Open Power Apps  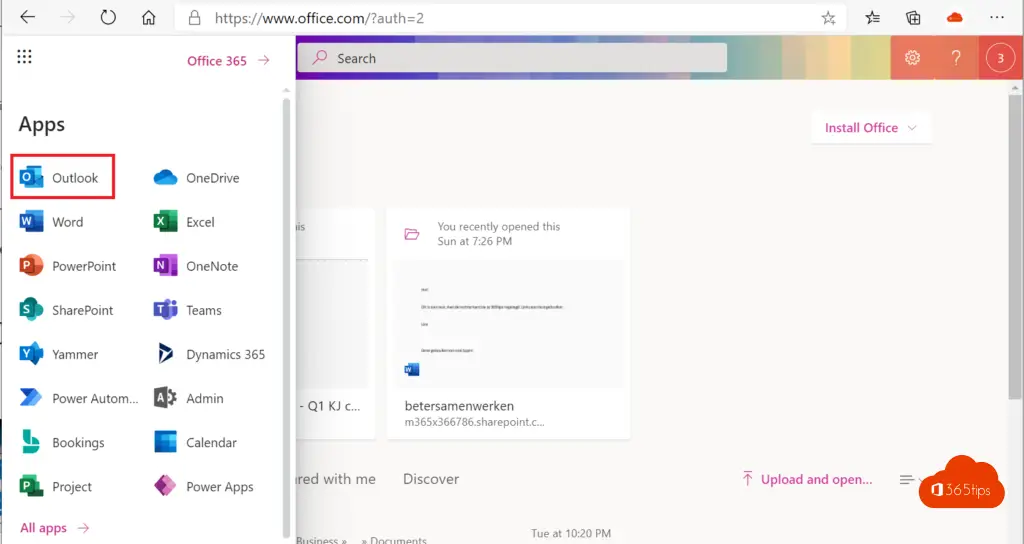point(204,487)
